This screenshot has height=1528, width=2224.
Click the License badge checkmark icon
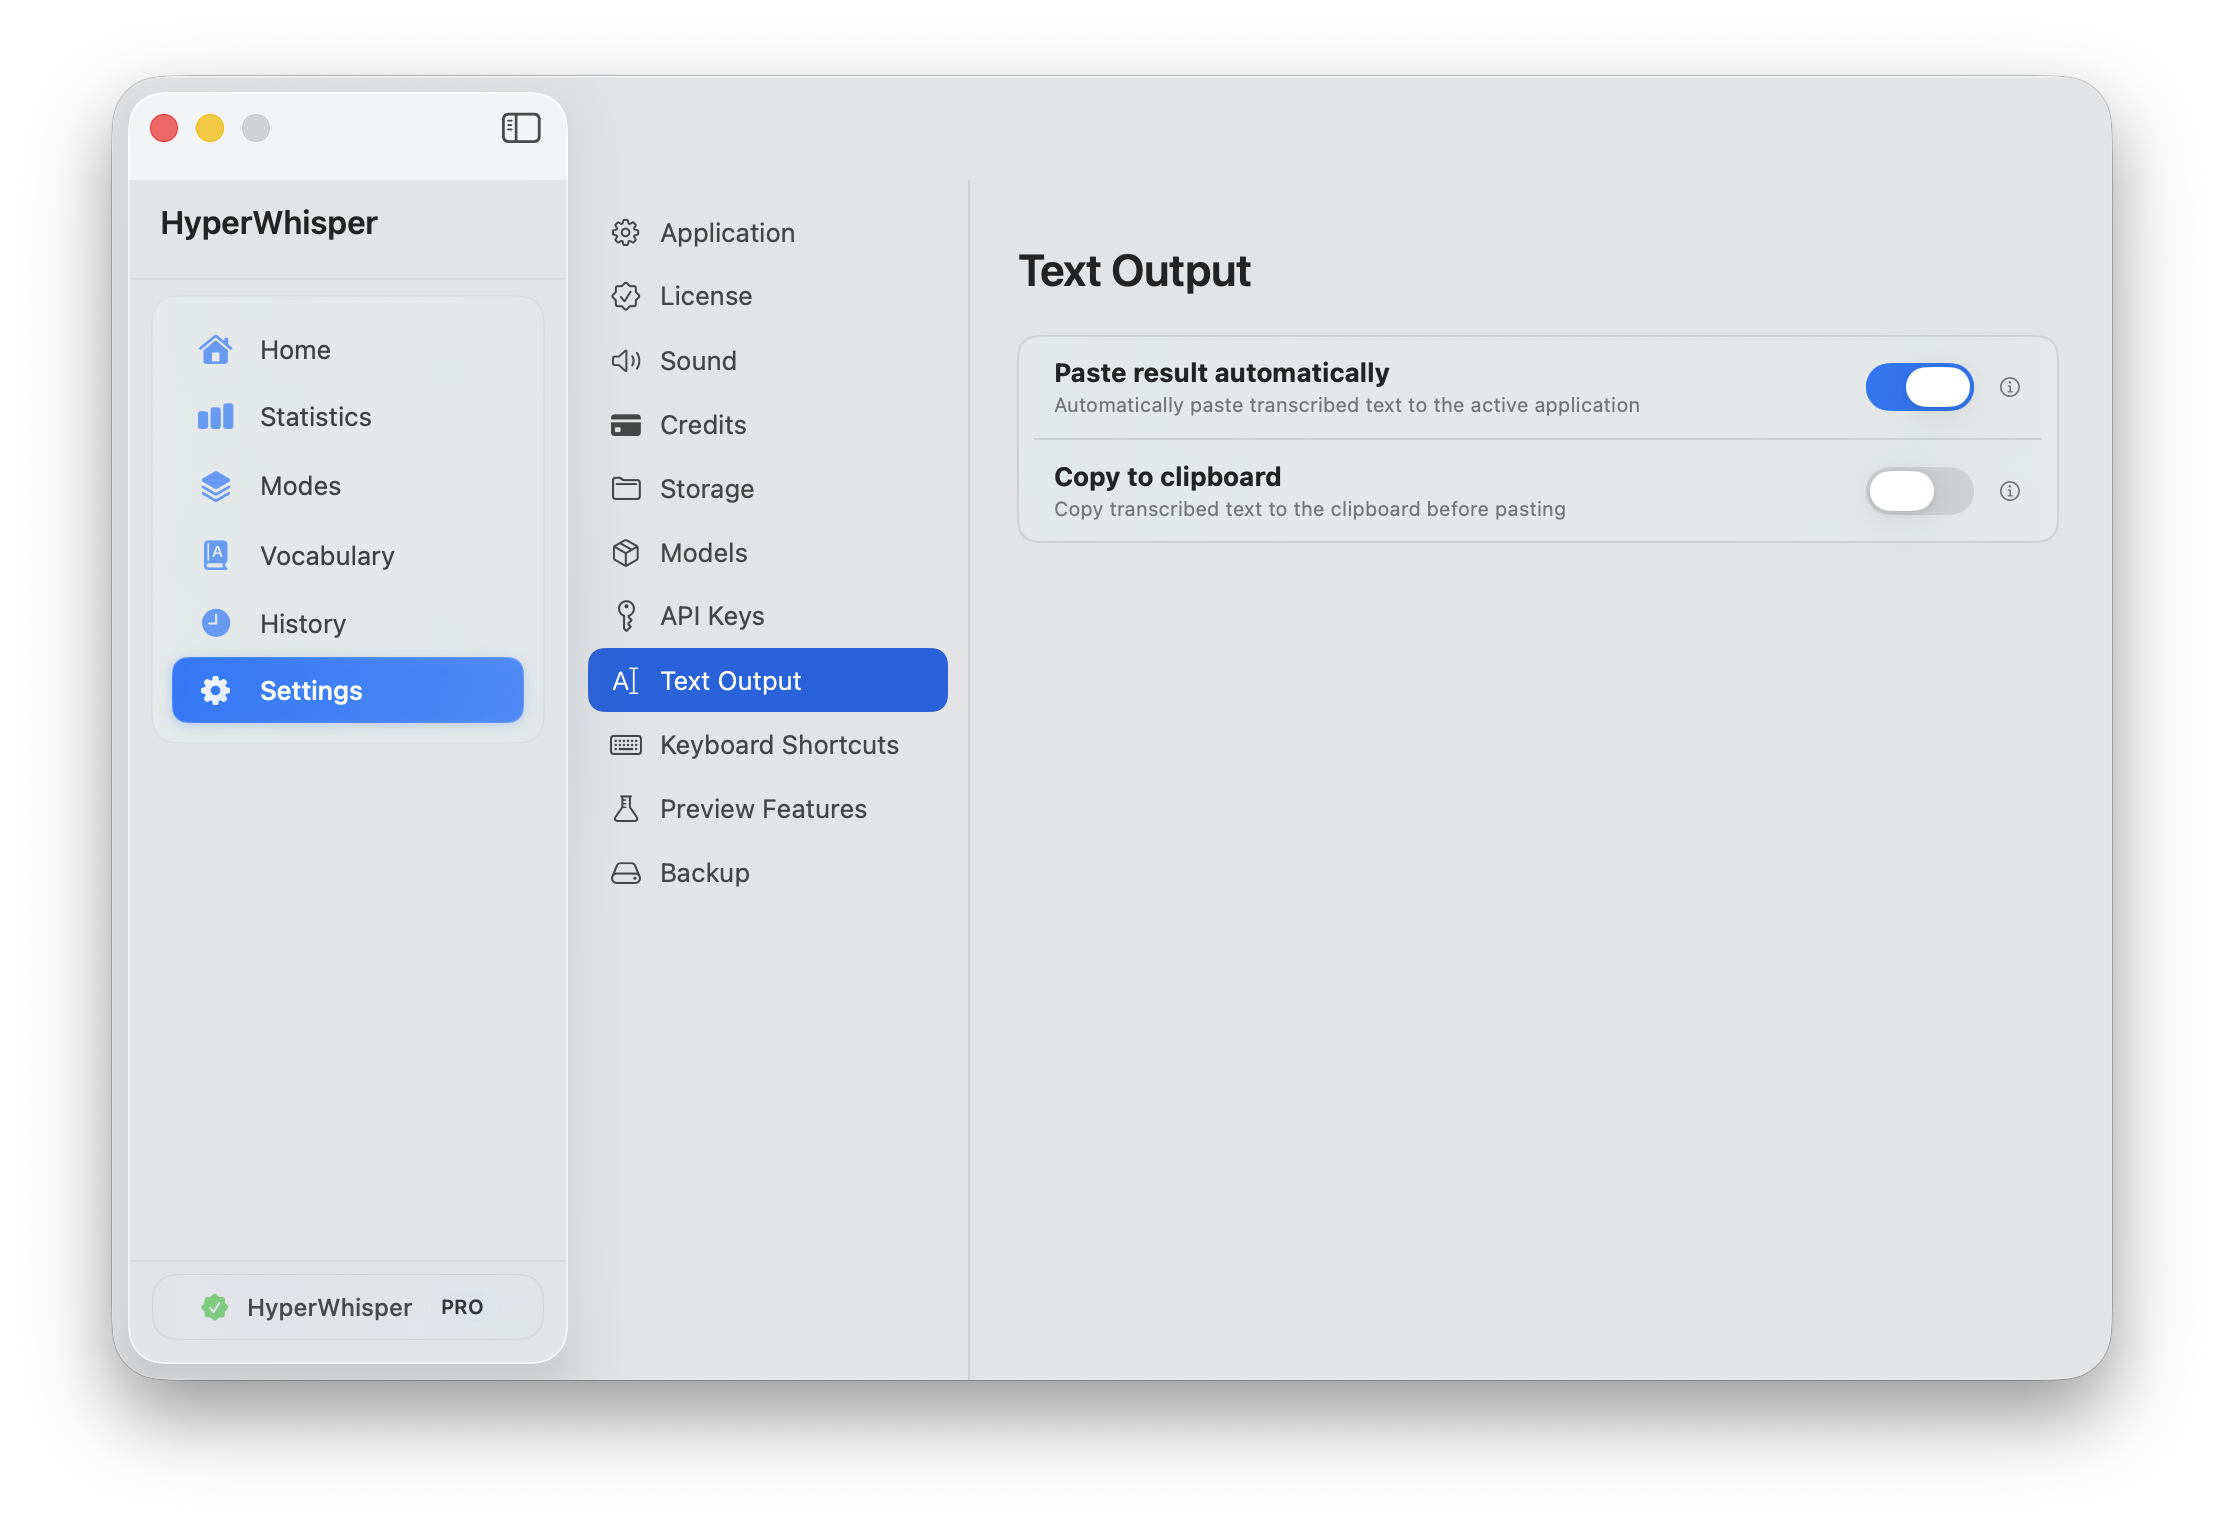point(626,296)
